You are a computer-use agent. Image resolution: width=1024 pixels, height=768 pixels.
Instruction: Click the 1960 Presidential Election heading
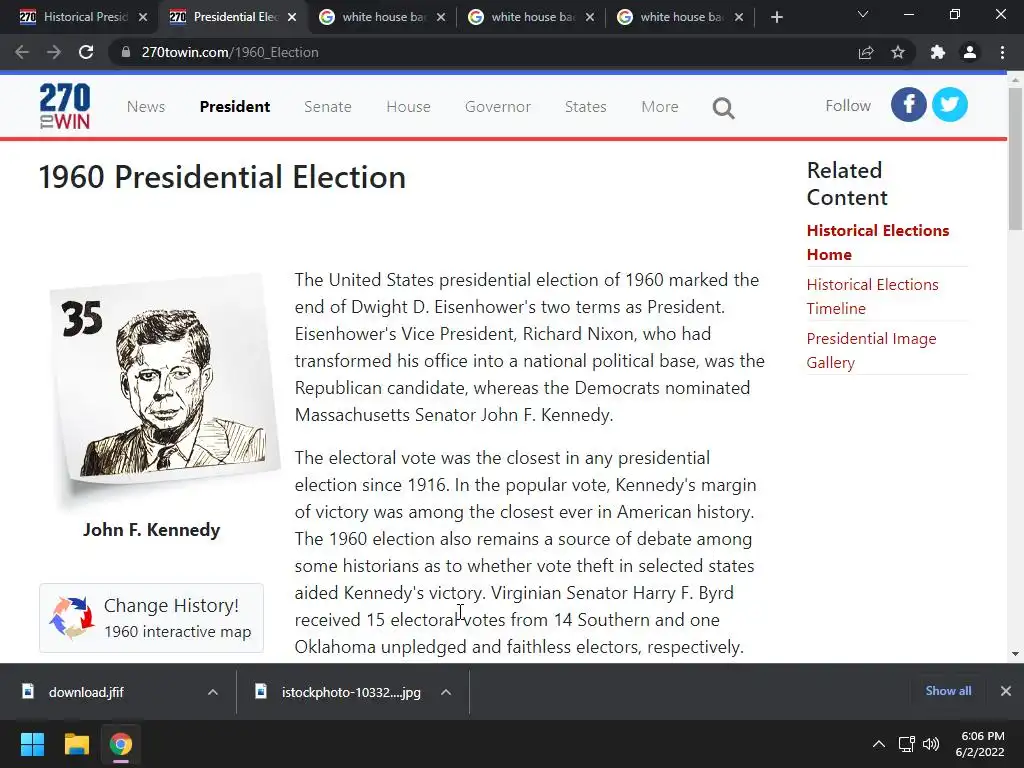pos(222,177)
